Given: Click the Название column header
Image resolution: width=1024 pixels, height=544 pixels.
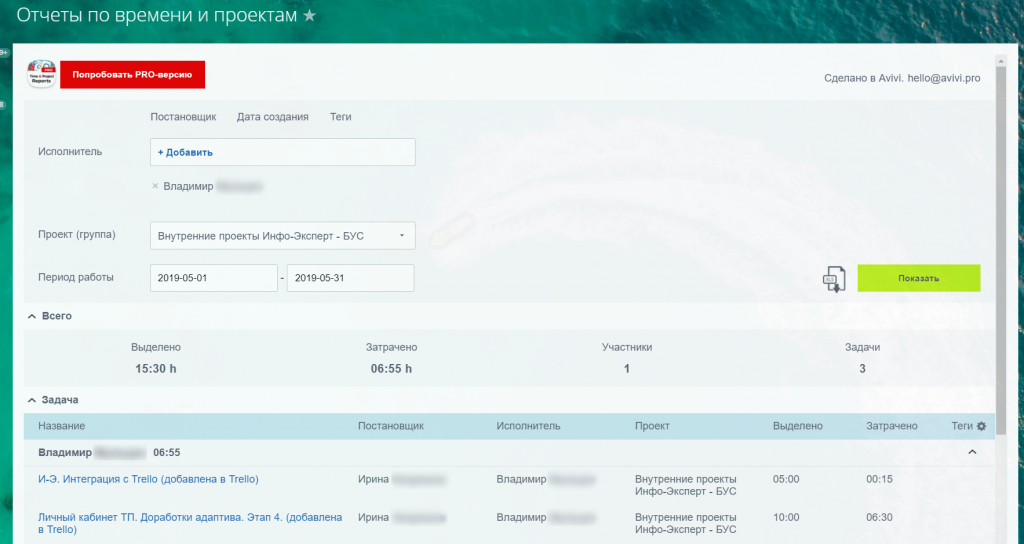Looking at the screenshot, I should pyautogui.click(x=61, y=426).
